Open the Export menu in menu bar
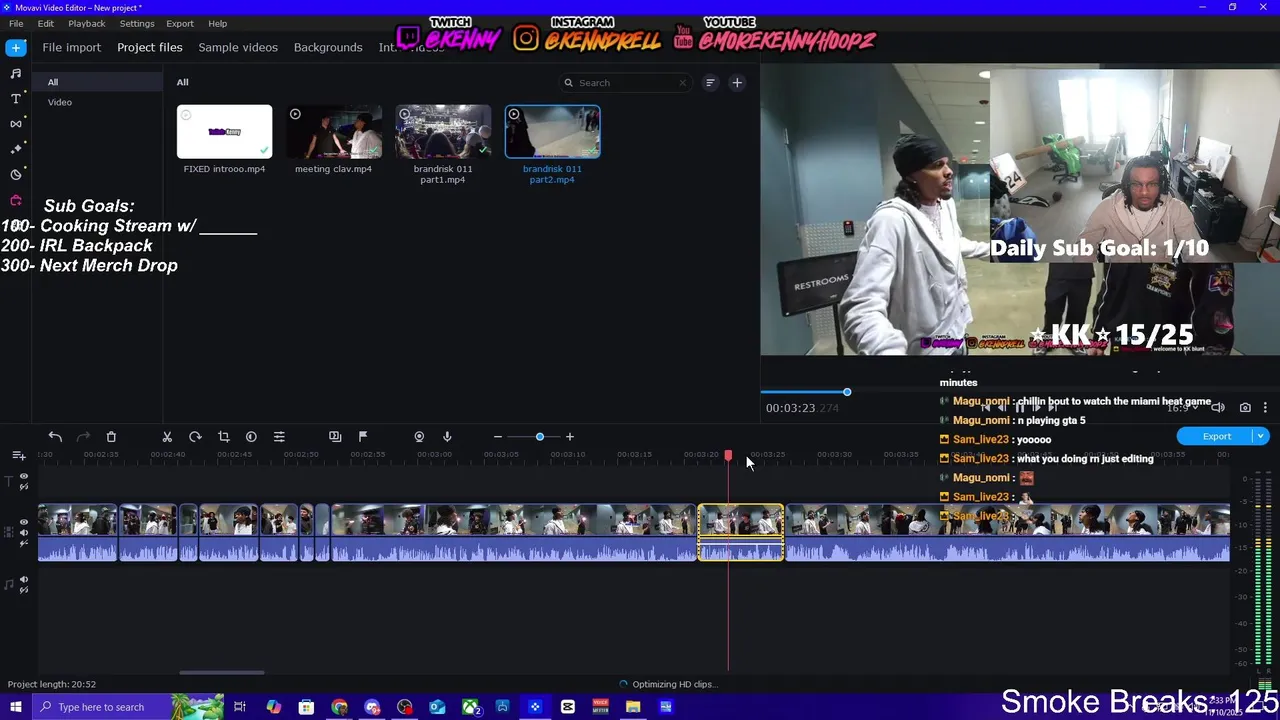1280x720 pixels. (180, 23)
